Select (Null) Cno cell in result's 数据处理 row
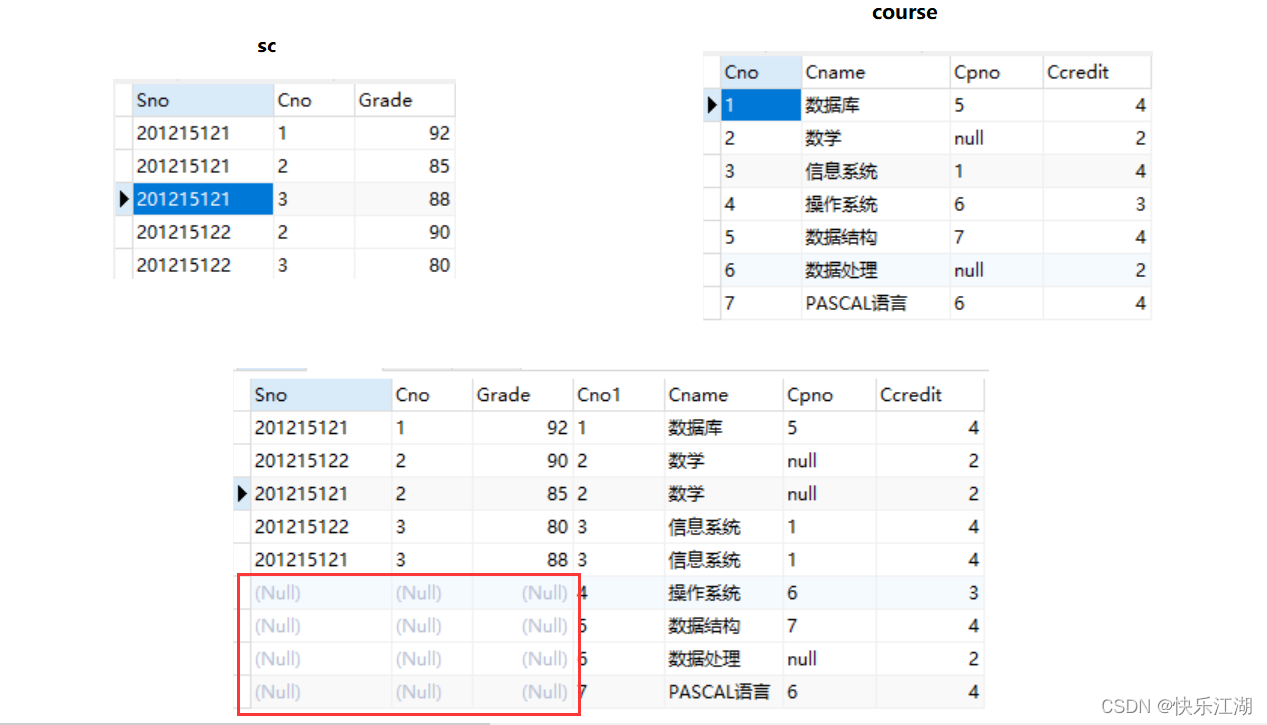 [432, 659]
